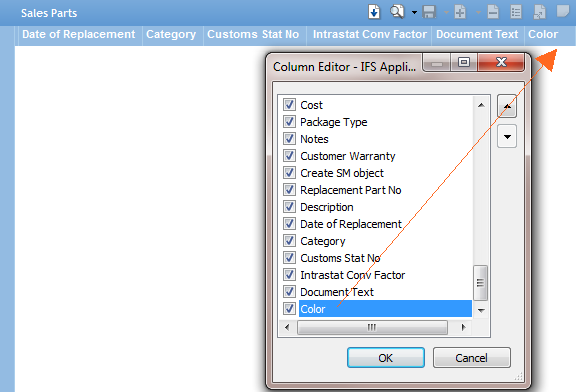Move the selected column down with the arrow button

[507, 136]
